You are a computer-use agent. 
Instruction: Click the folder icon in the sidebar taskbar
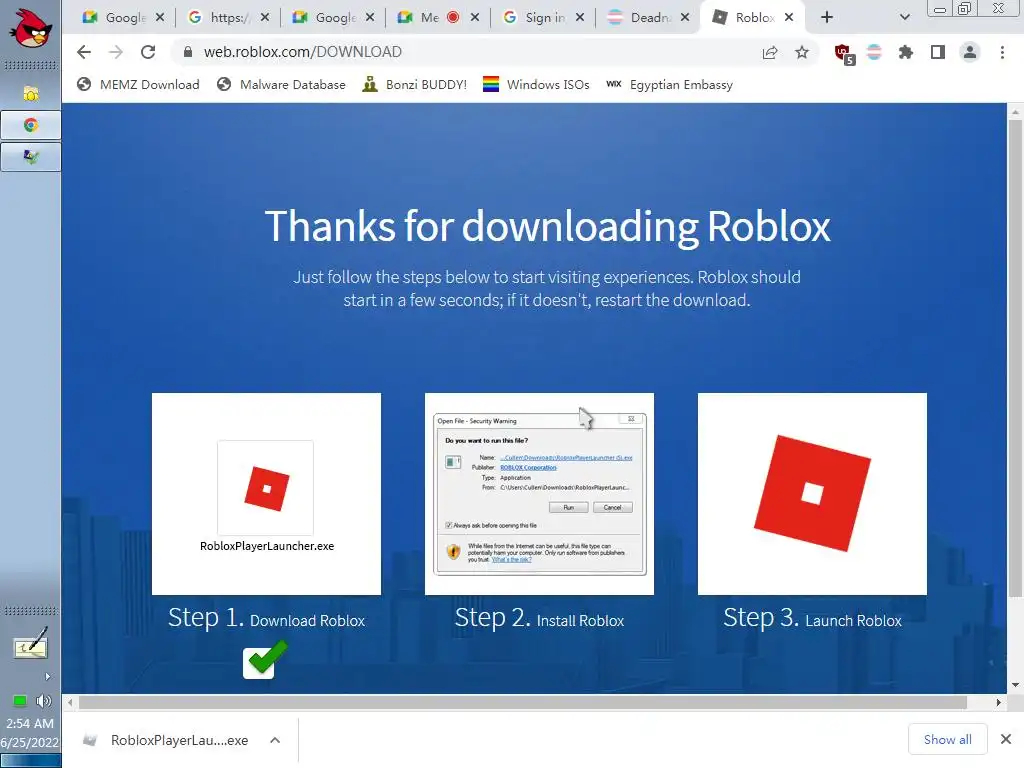[31, 93]
